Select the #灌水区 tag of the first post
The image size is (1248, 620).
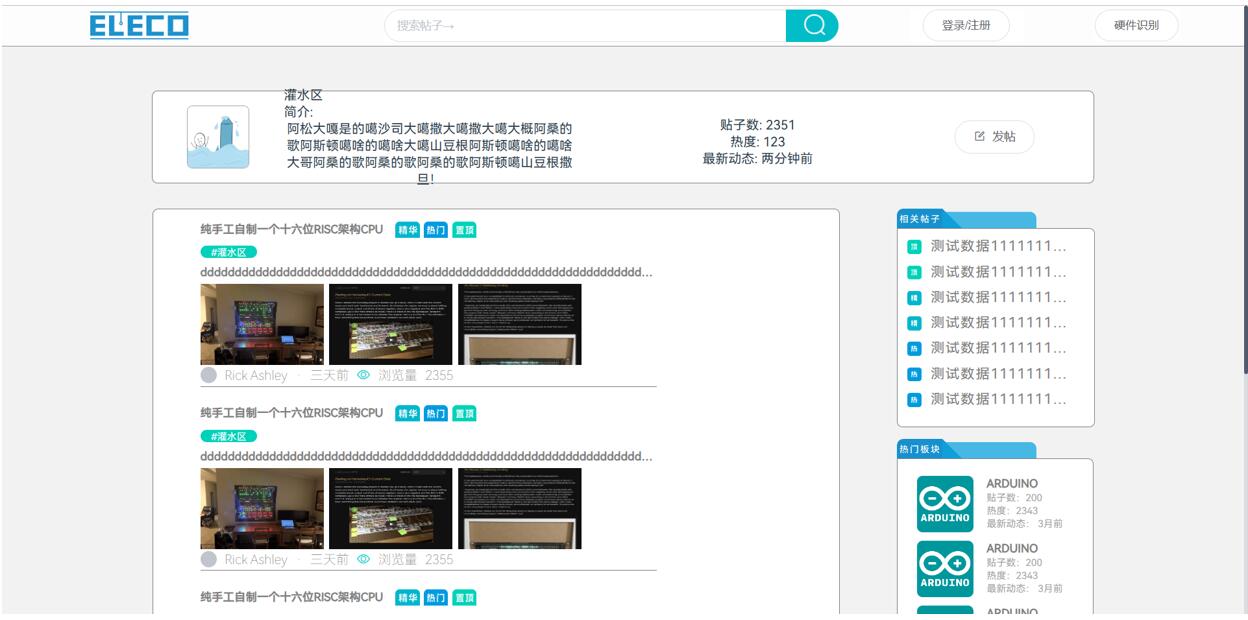228,252
